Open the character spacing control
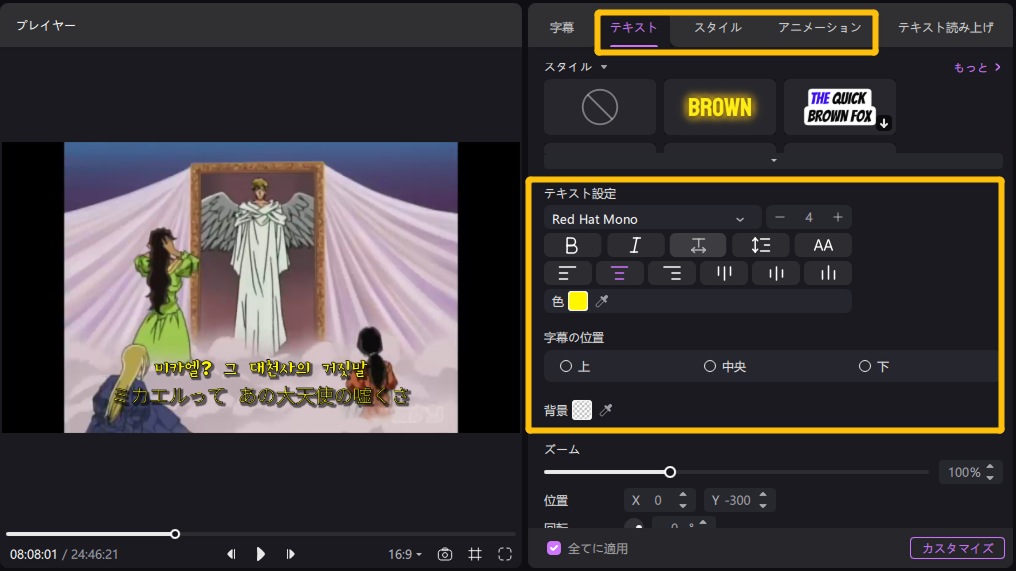The image size is (1016, 571). [x=698, y=246]
